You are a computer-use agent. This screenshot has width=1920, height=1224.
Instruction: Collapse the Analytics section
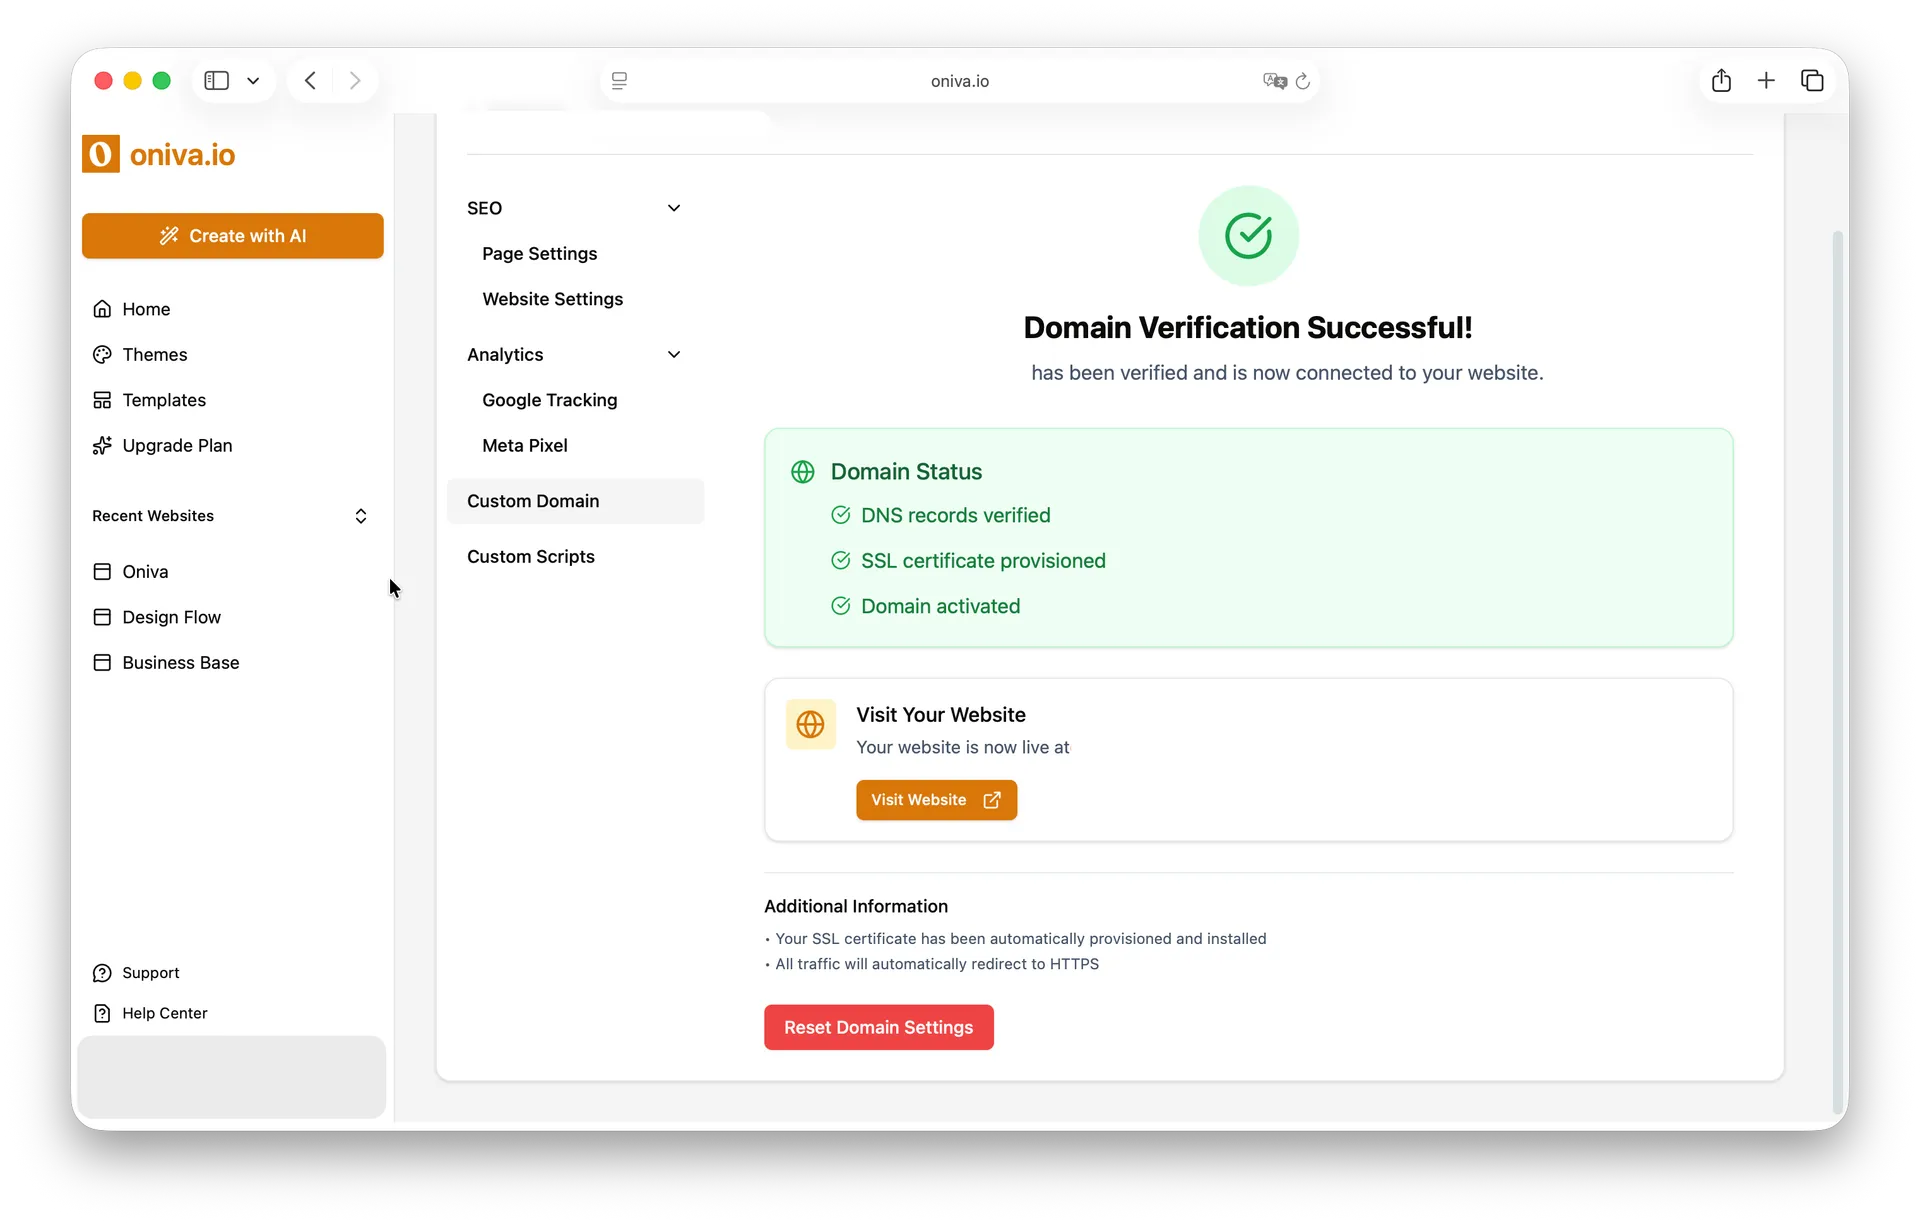tap(674, 354)
